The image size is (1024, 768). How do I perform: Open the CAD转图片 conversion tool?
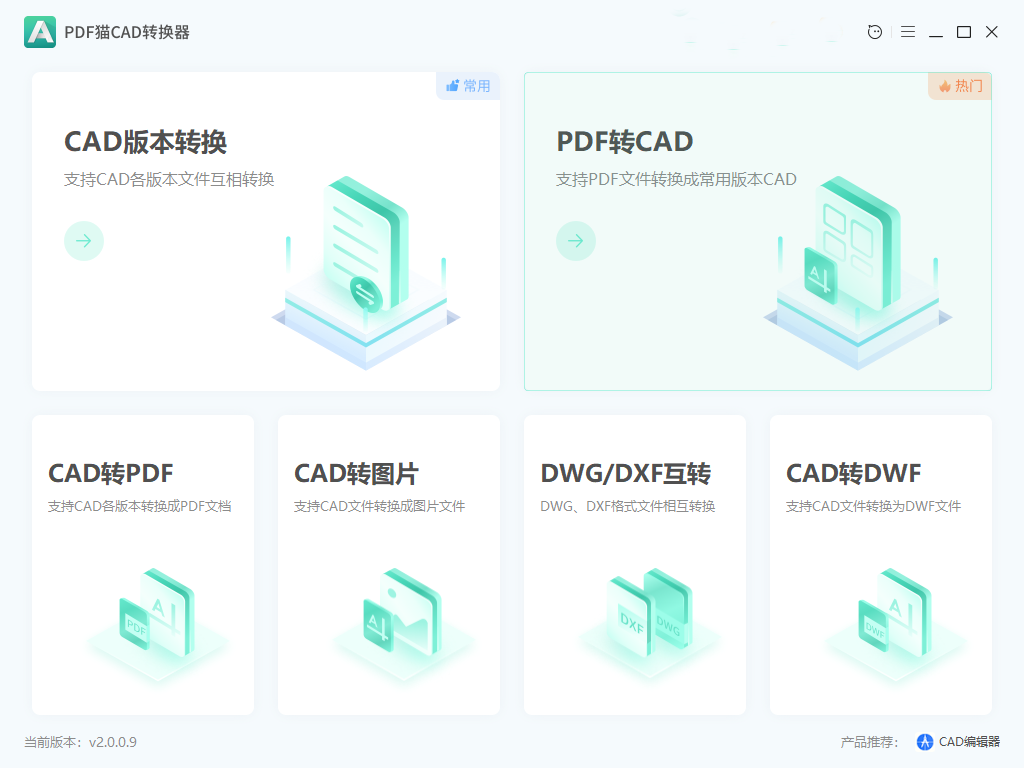coord(388,564)
